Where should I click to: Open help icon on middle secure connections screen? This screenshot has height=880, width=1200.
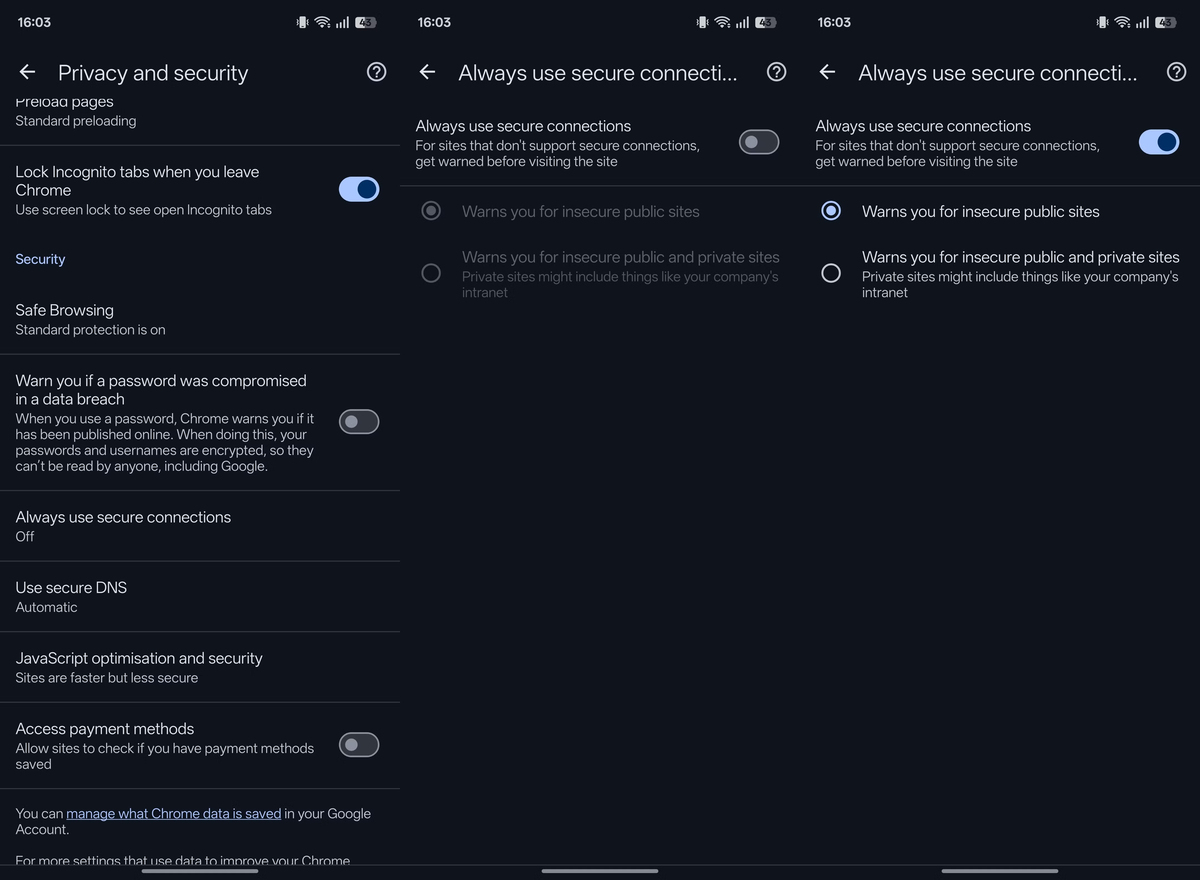click(x=776, y=72)
